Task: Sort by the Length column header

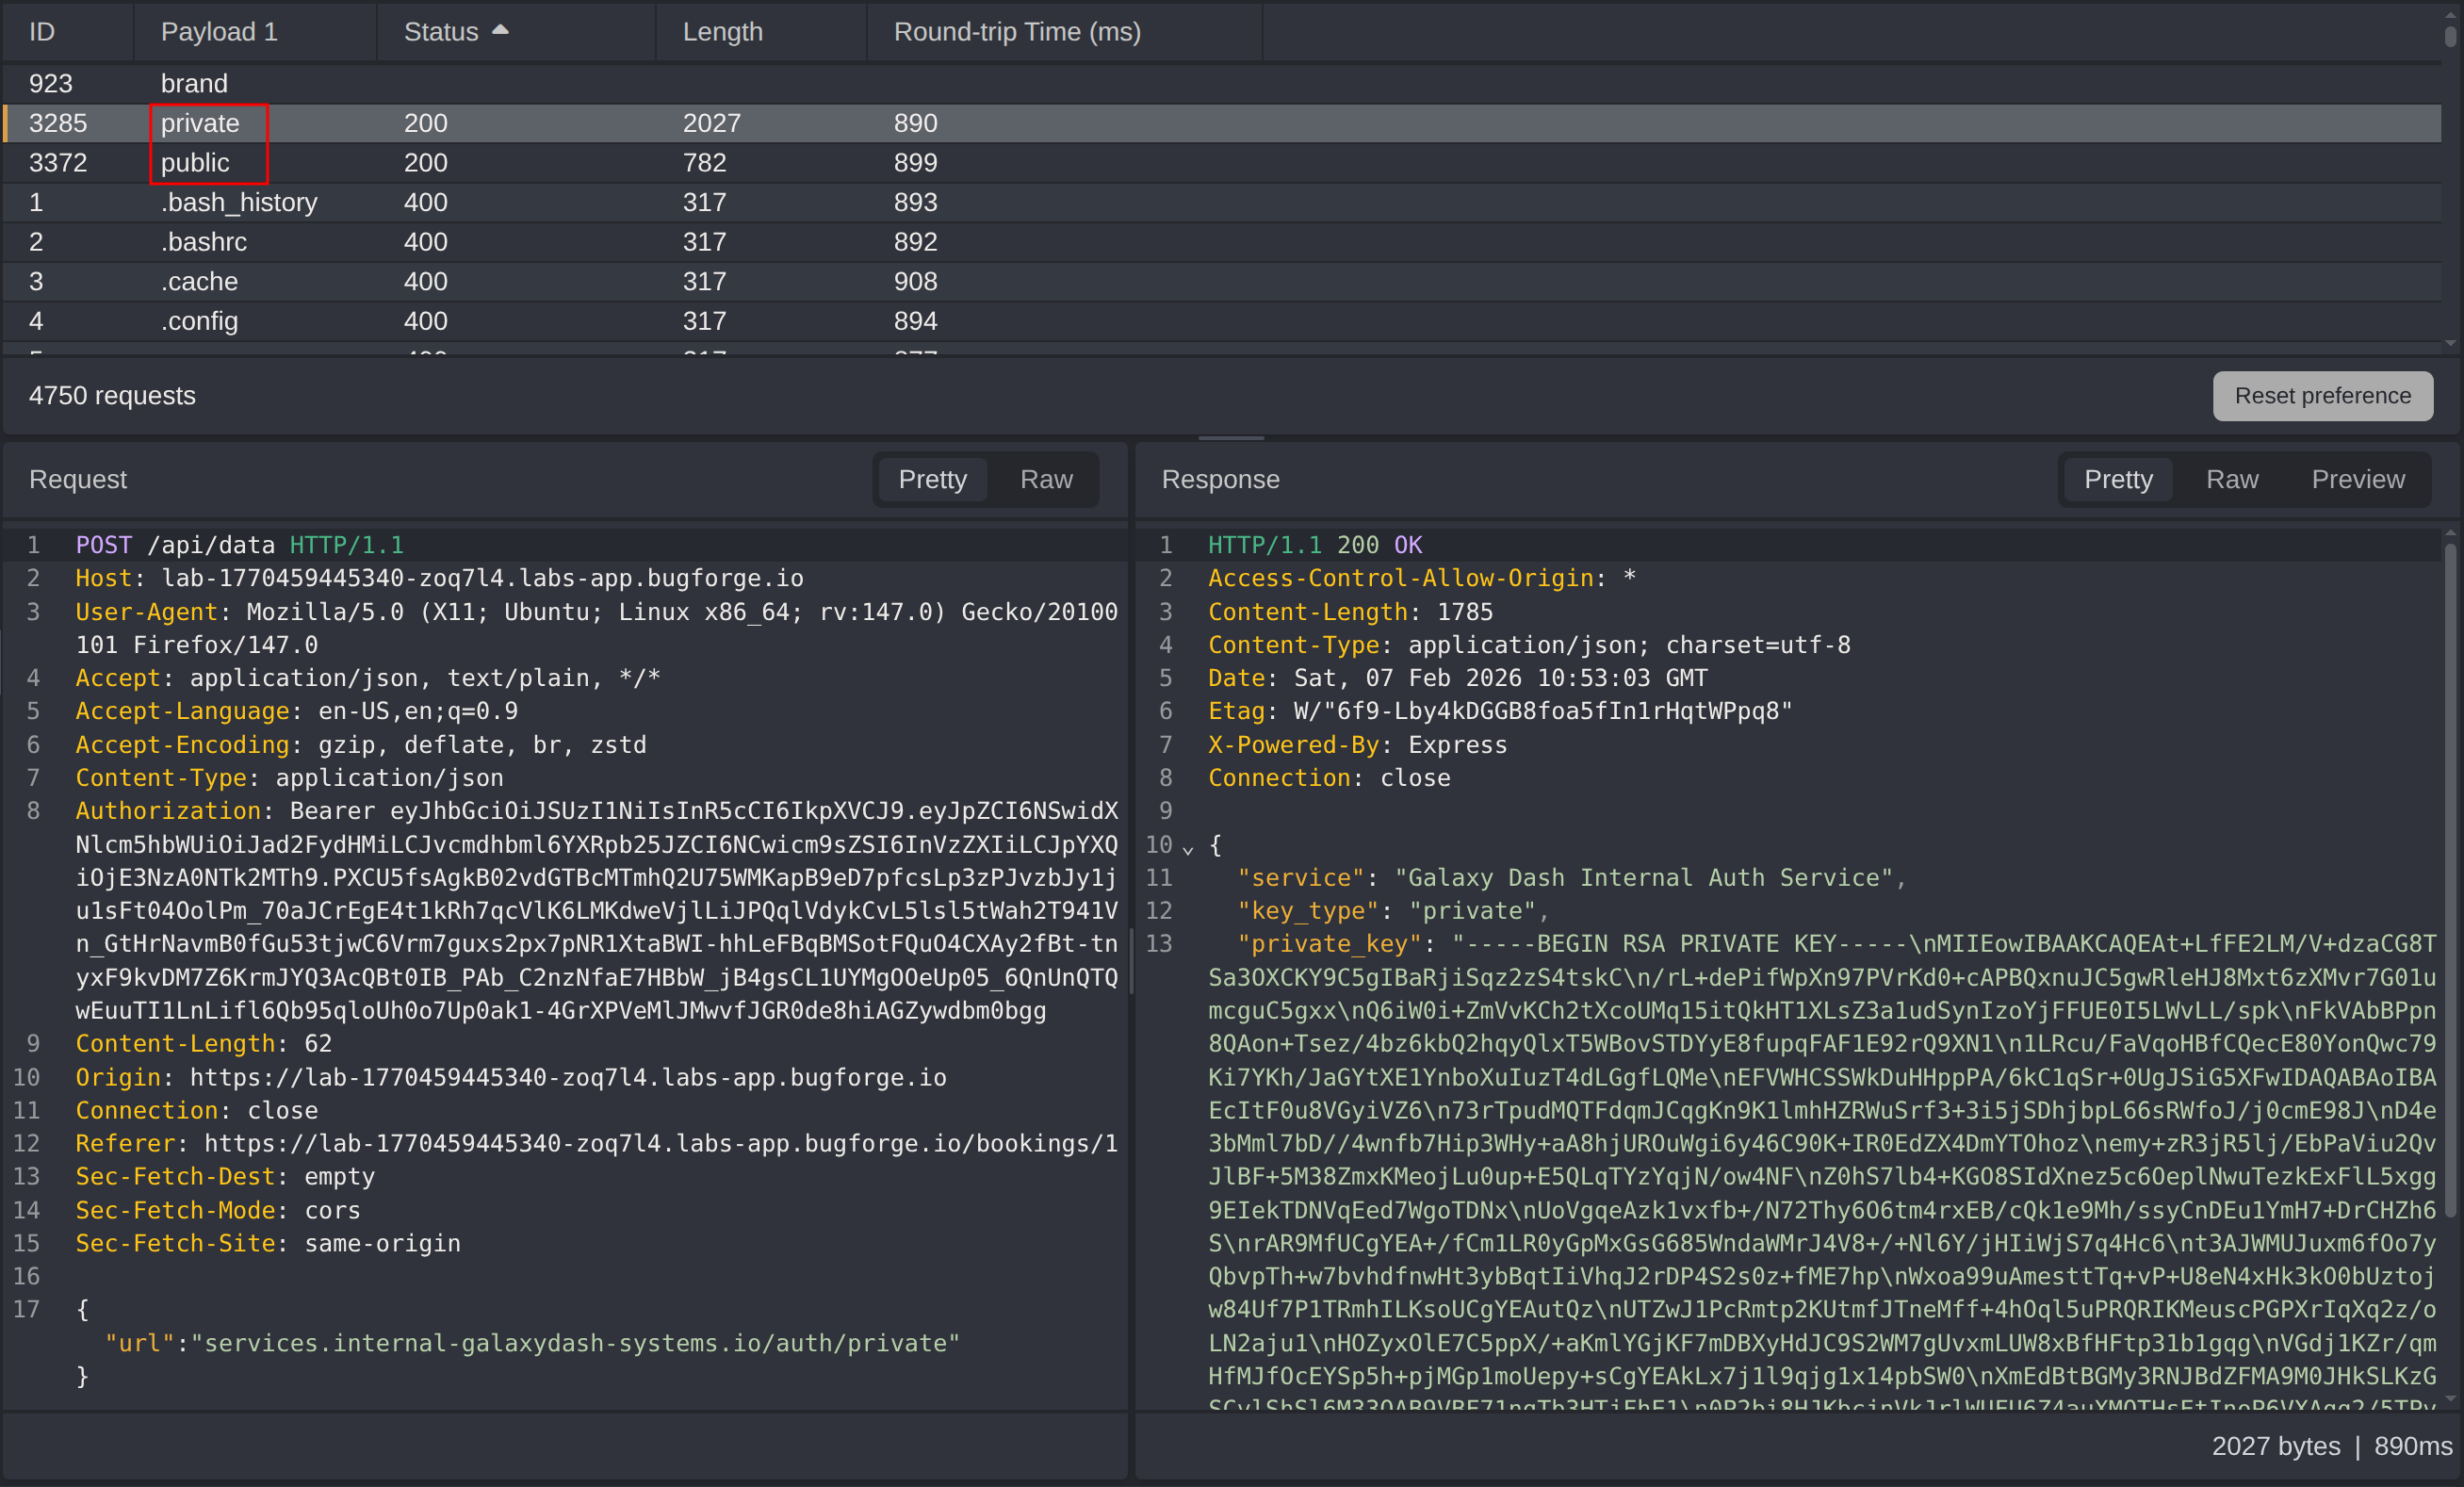Action: (x=722, y=32)
